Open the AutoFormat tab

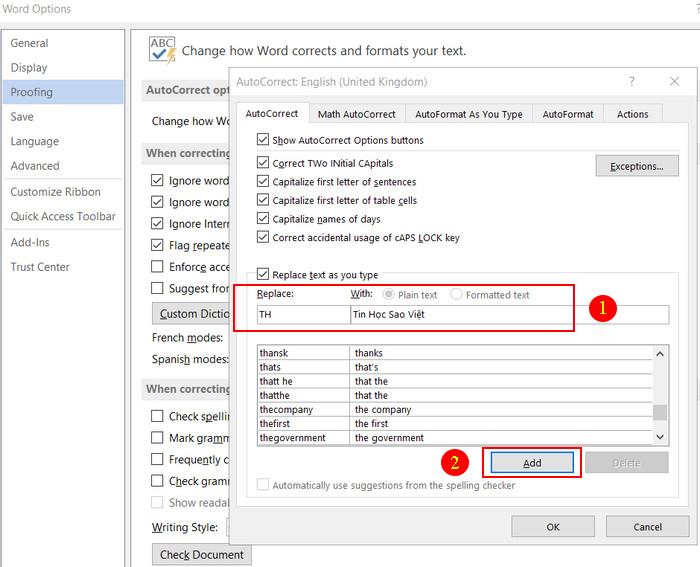568,114
